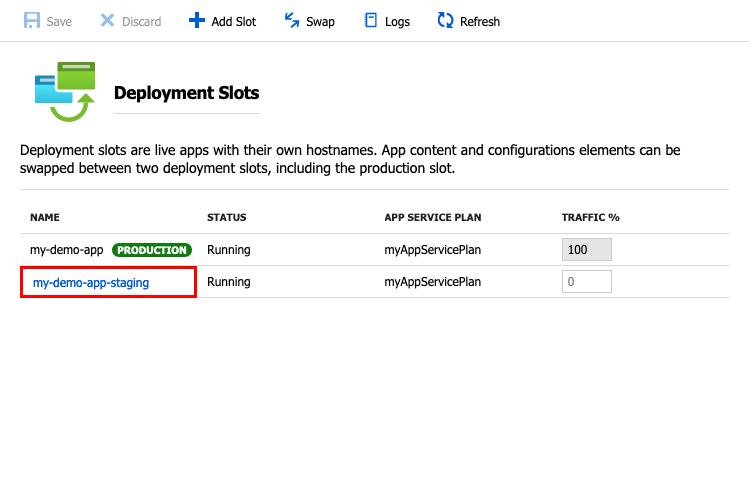The image size is (749, 494).
Task: Click the NAME column header
Action: (46, 217)
